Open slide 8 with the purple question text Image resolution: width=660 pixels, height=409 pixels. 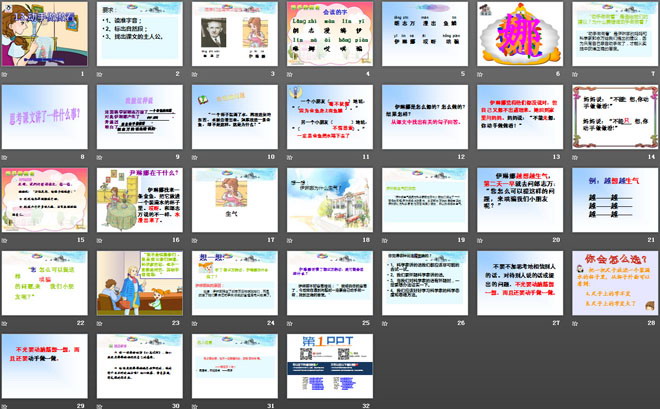click(x=42, y=117)
